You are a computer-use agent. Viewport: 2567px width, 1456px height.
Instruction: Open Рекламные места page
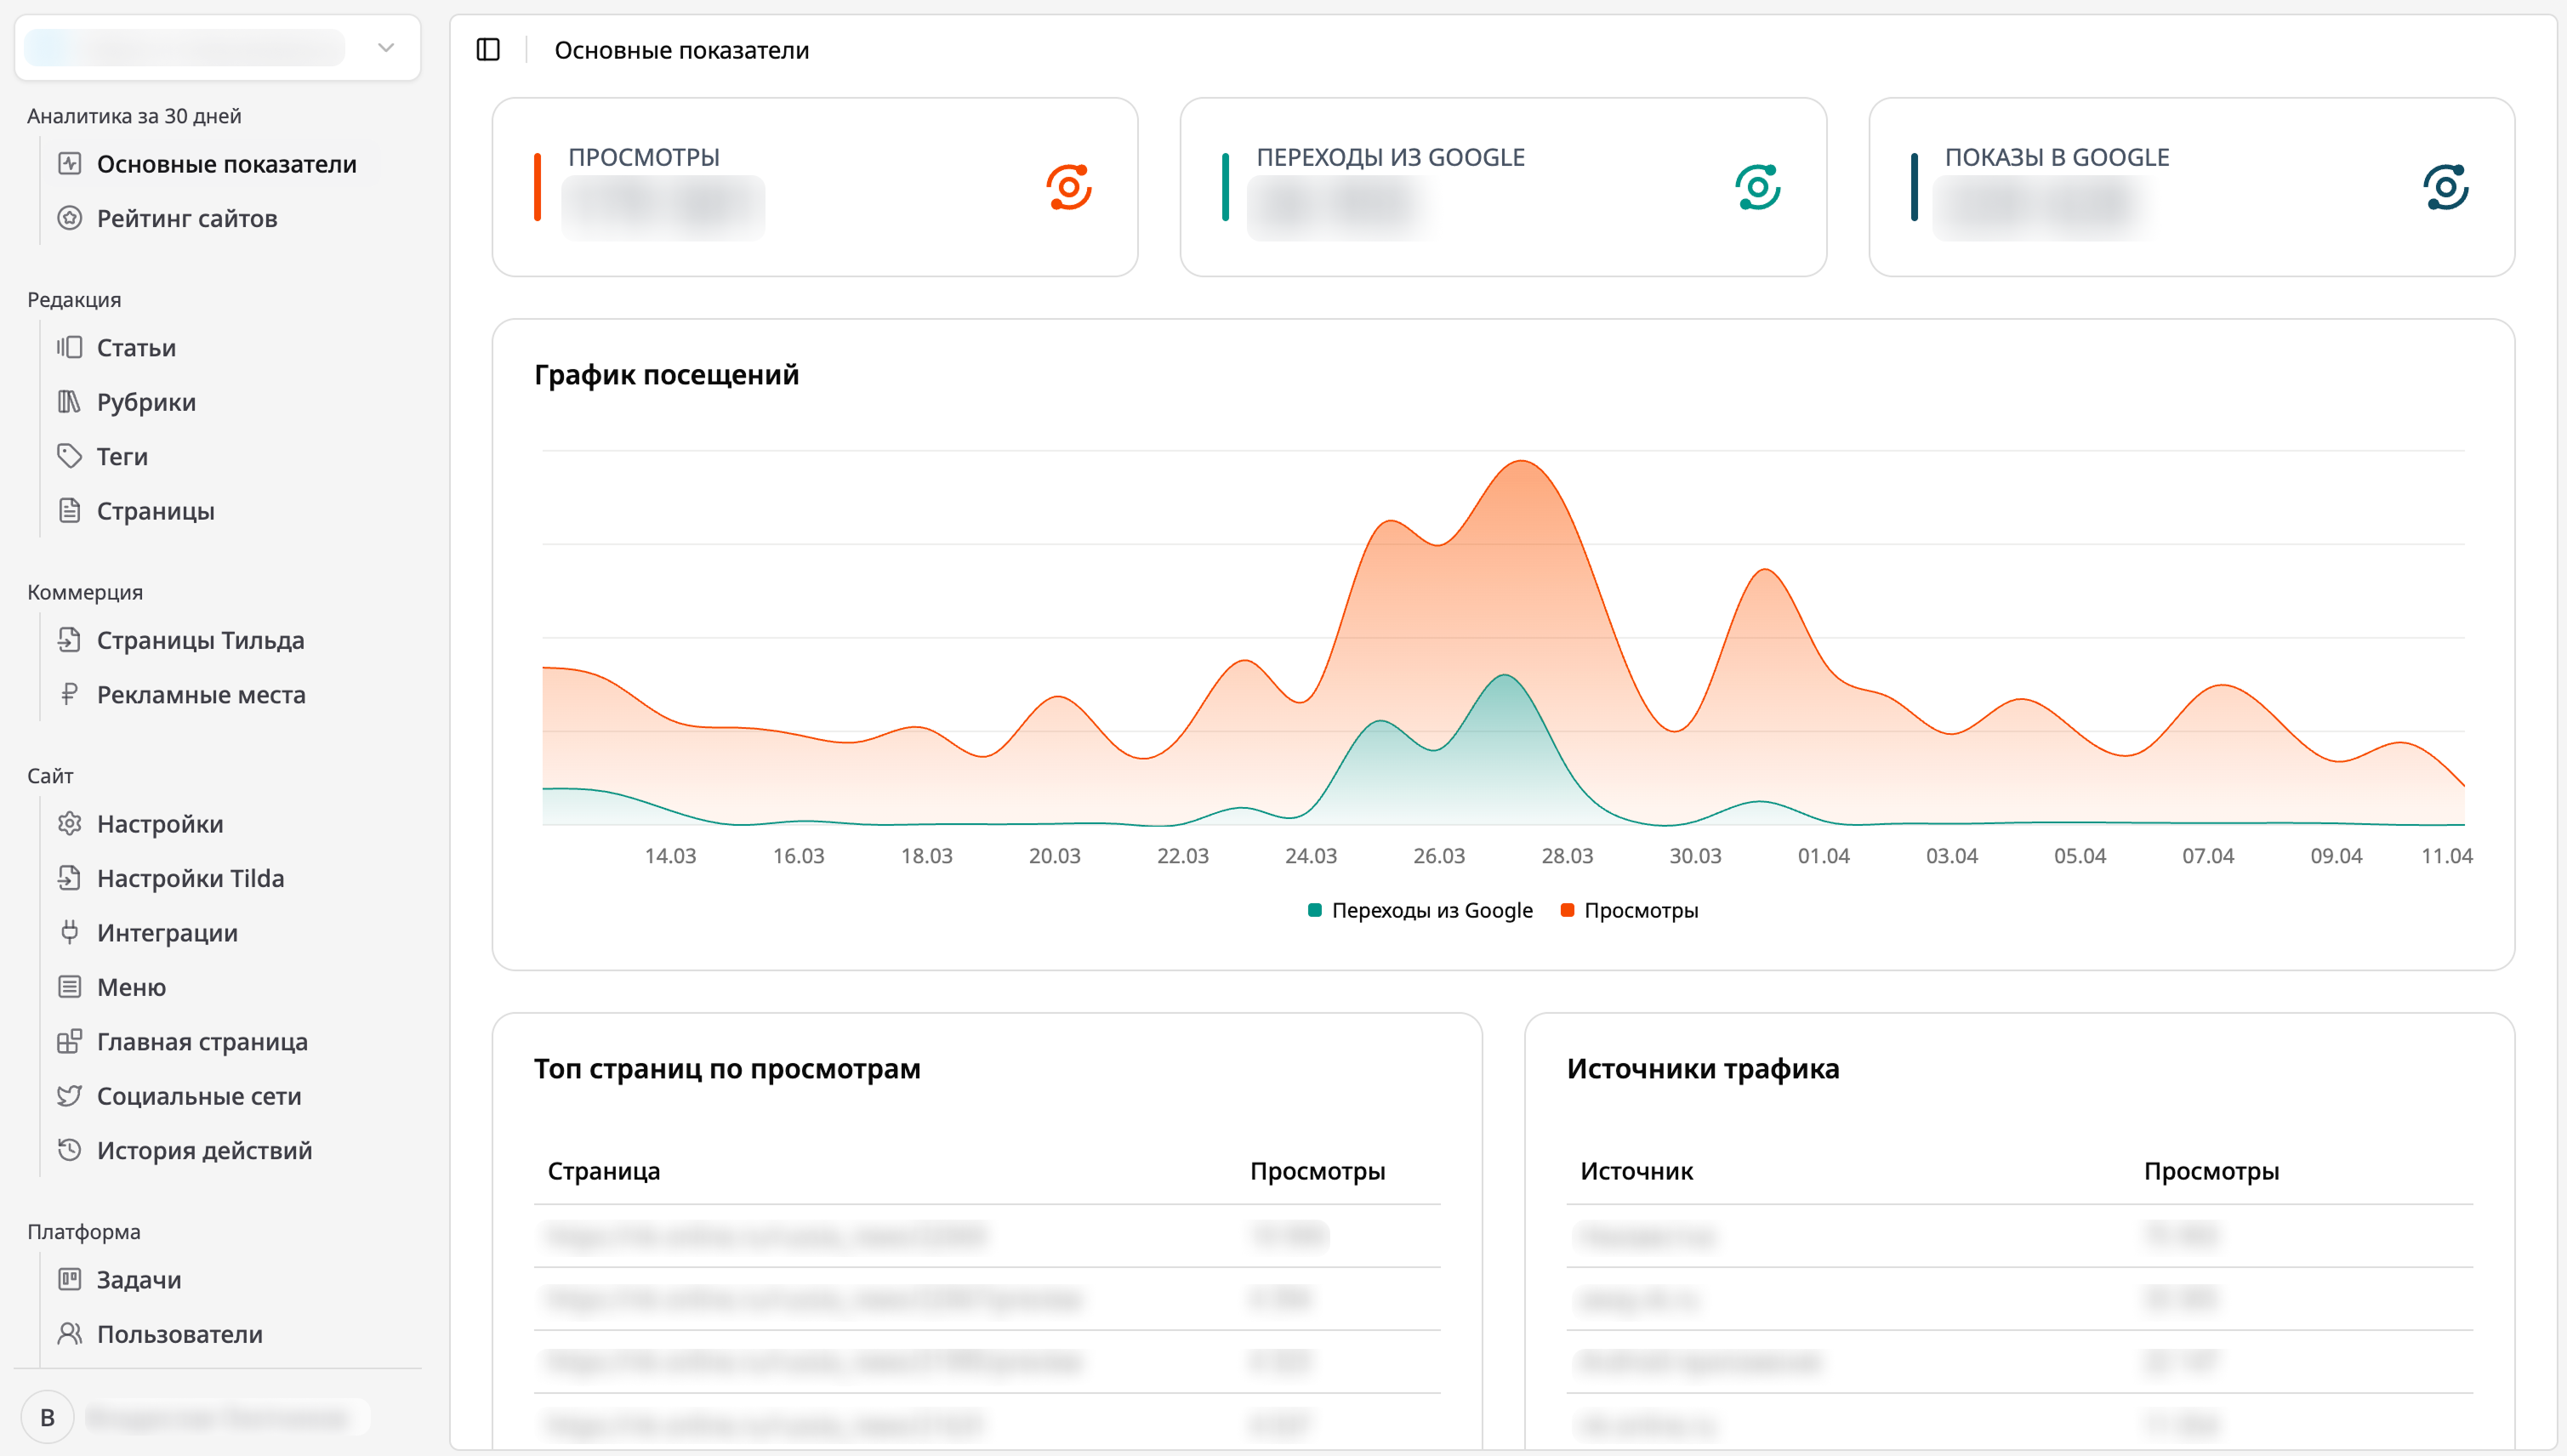201,694
